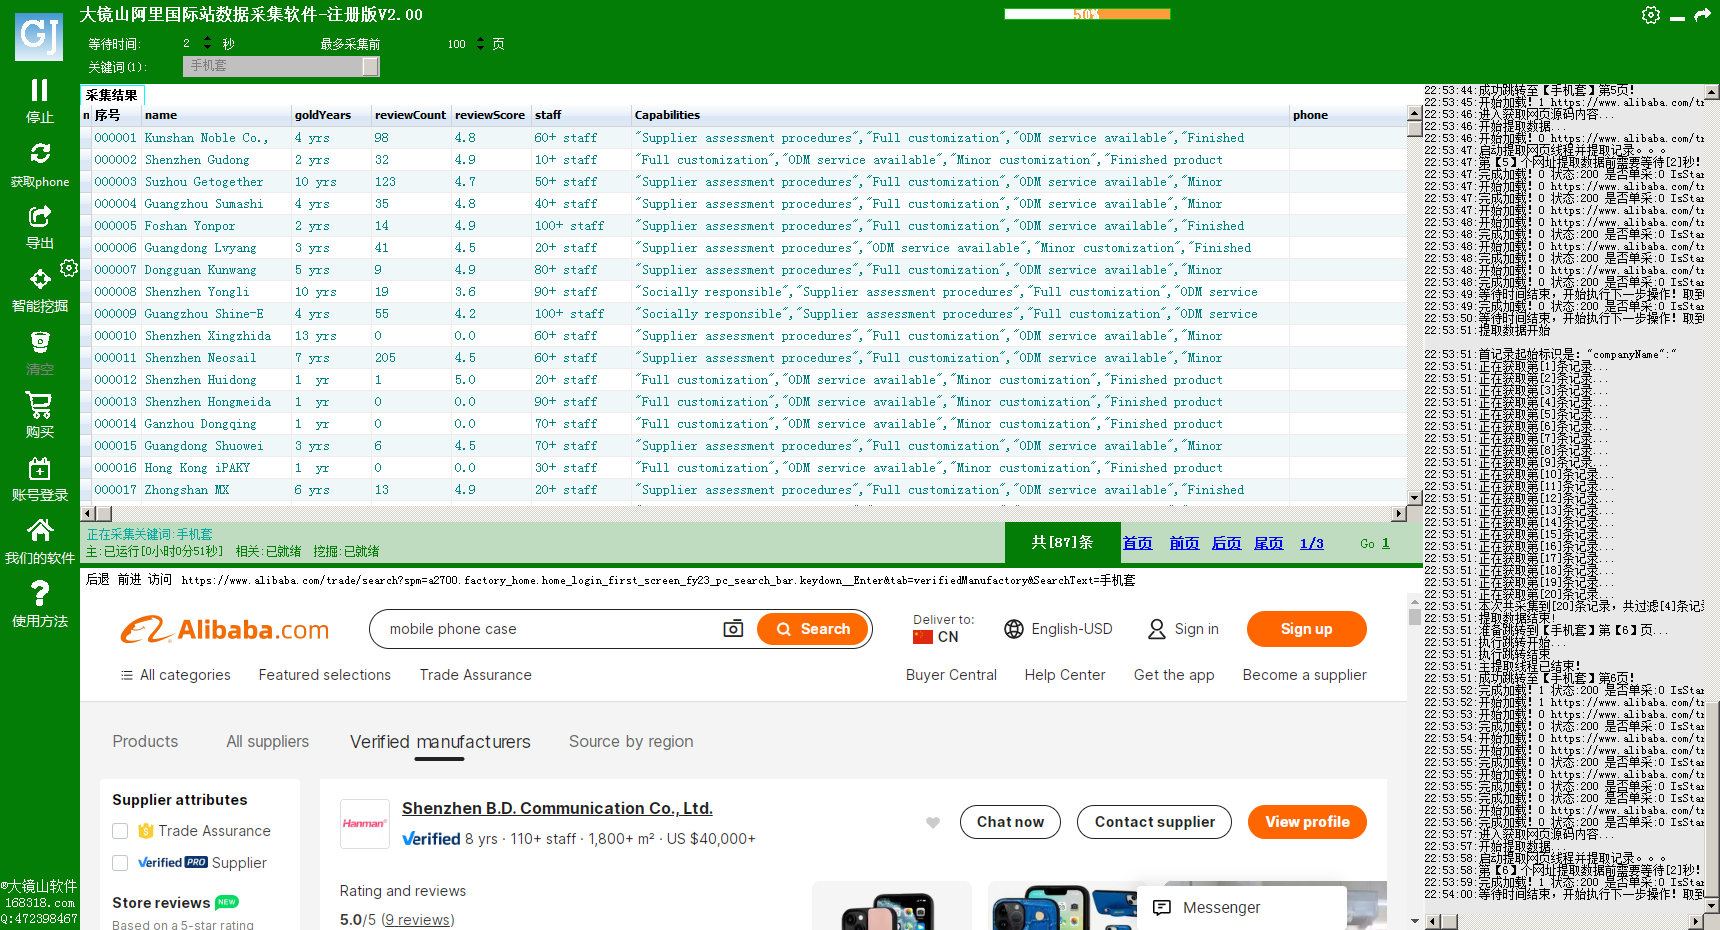Click the pause (停止) icon in sidebar

pyautogui.click(x=39, y=91)
